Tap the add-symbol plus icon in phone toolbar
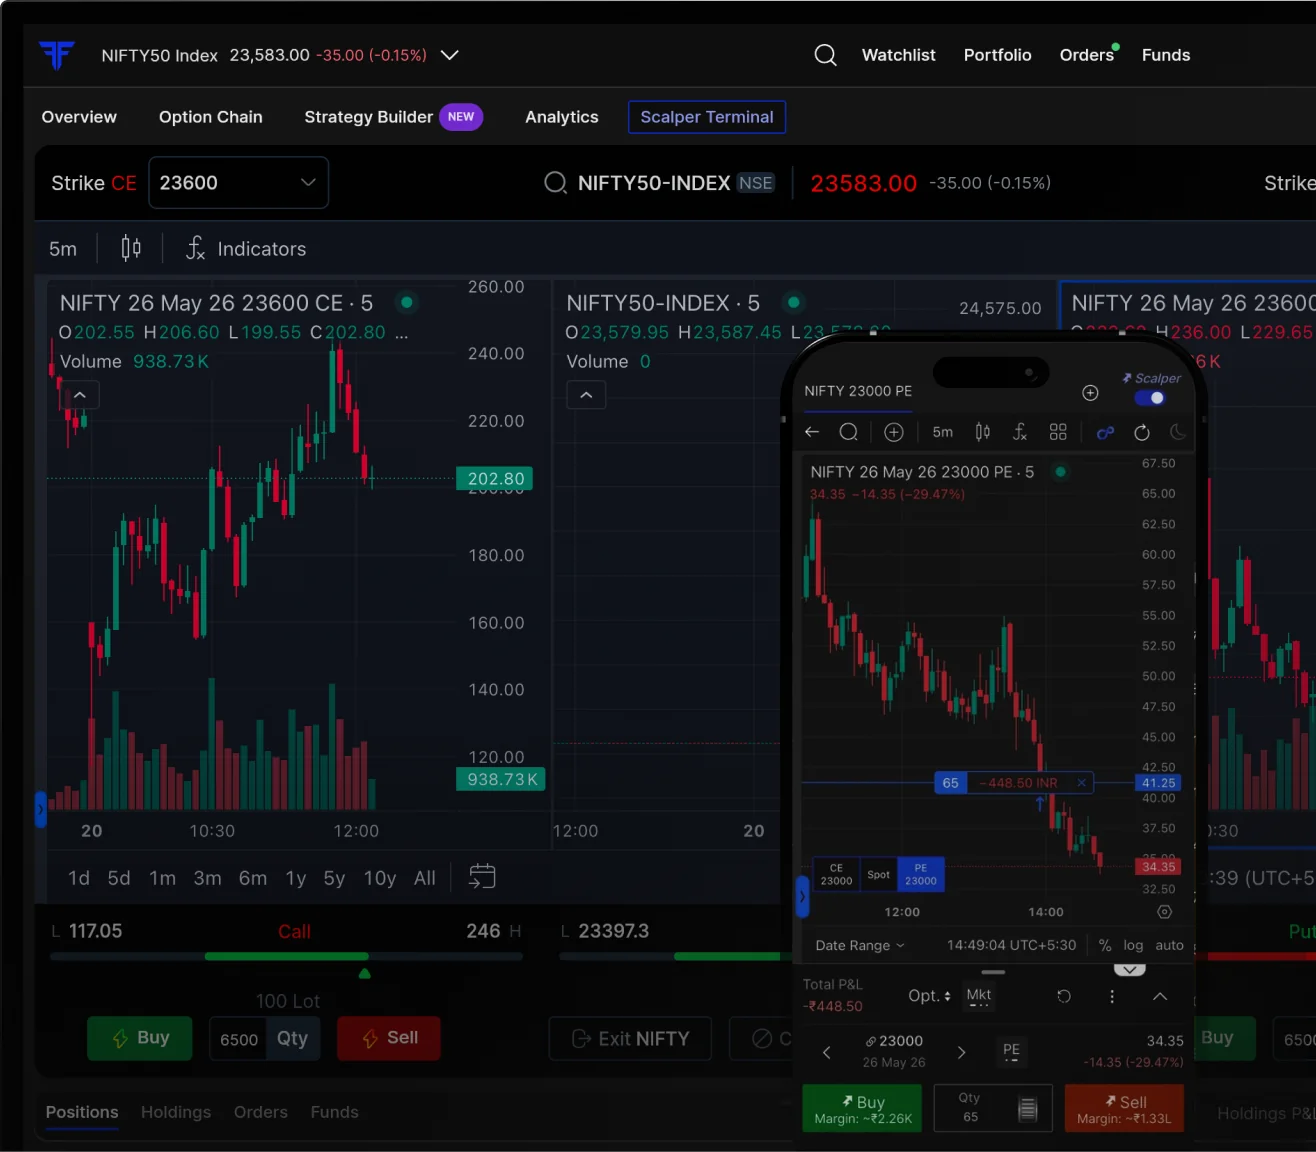This screenshot has width=1316, height=1152. pos(894,432)
